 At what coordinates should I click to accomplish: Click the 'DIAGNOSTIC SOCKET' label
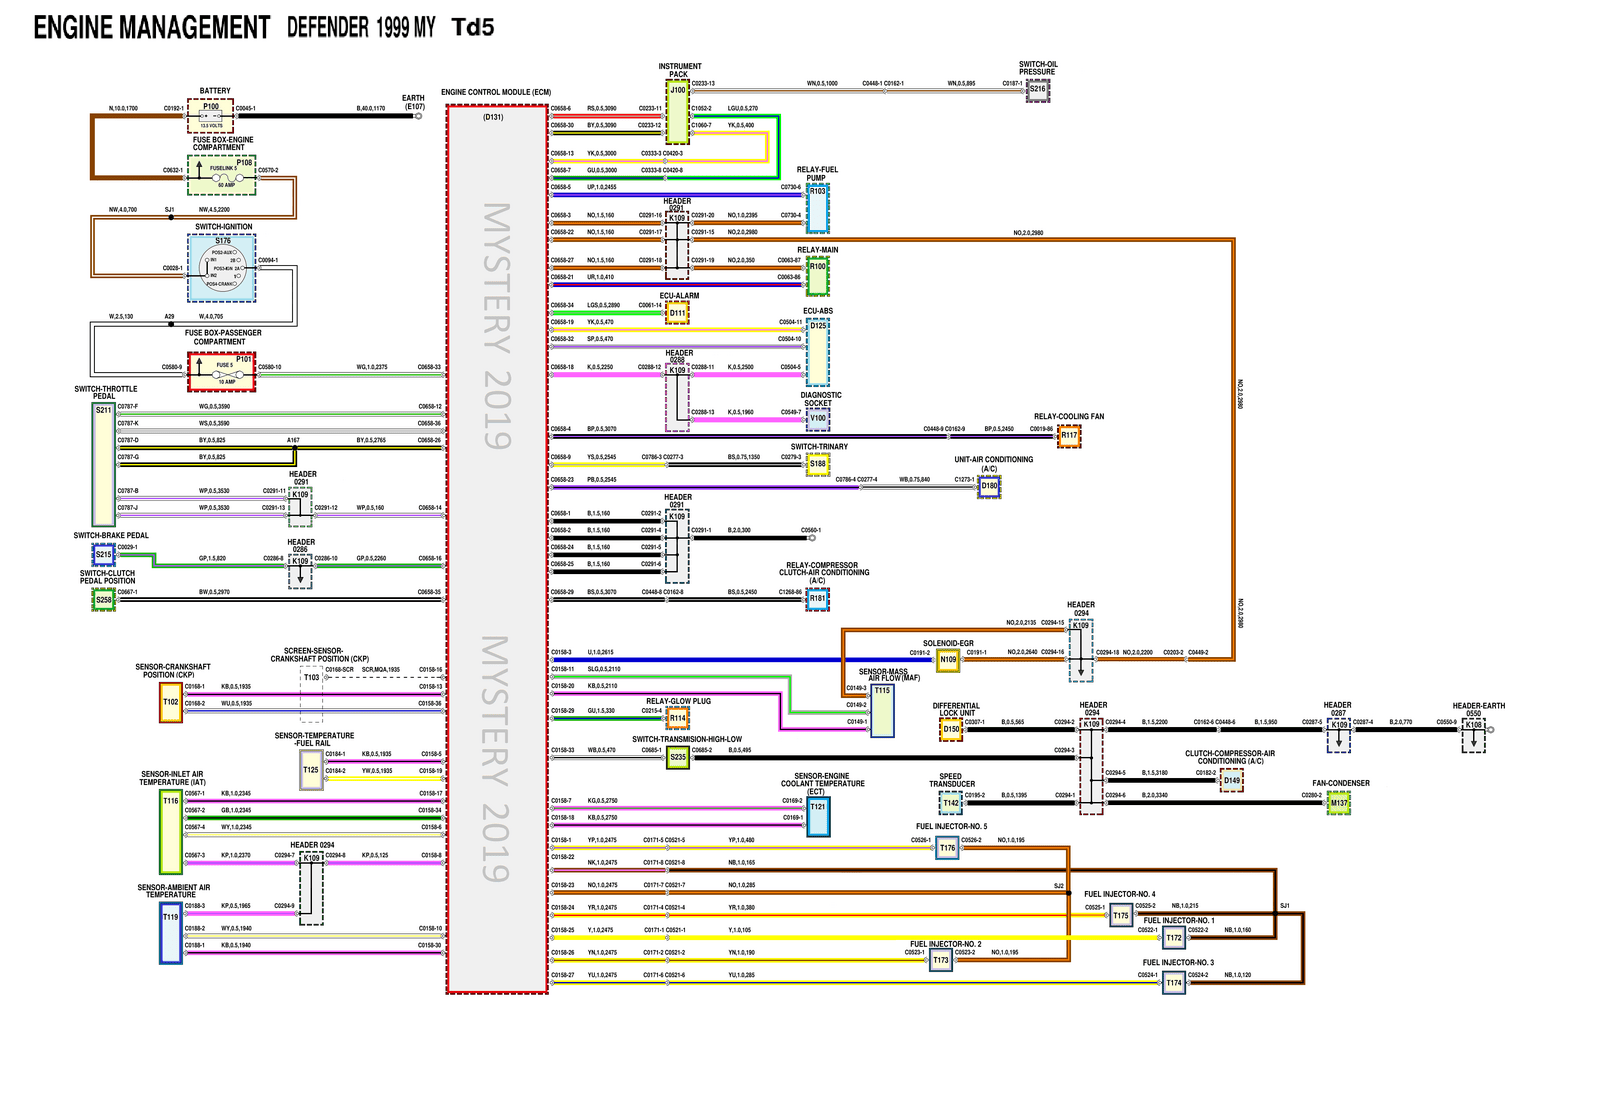pos(821,399)
